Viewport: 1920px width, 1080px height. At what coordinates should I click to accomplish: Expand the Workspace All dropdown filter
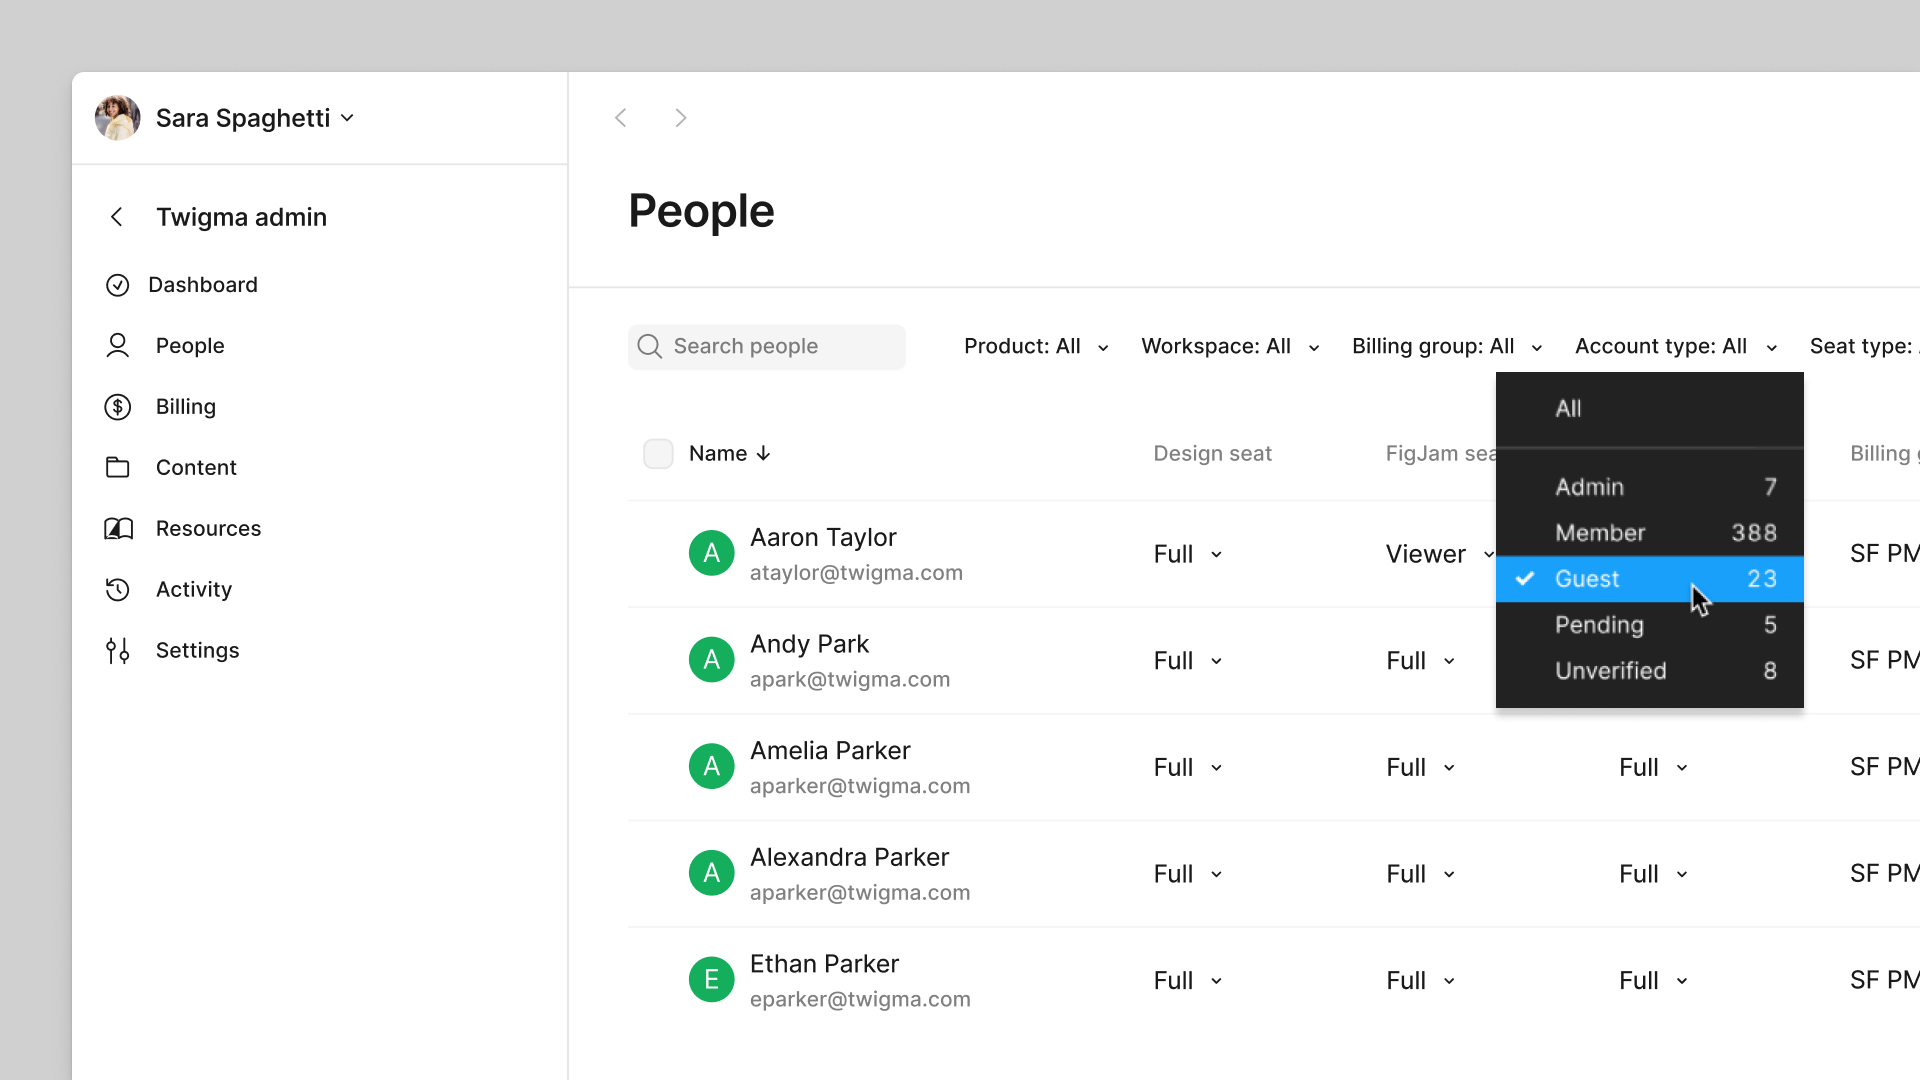(1228, 345)
